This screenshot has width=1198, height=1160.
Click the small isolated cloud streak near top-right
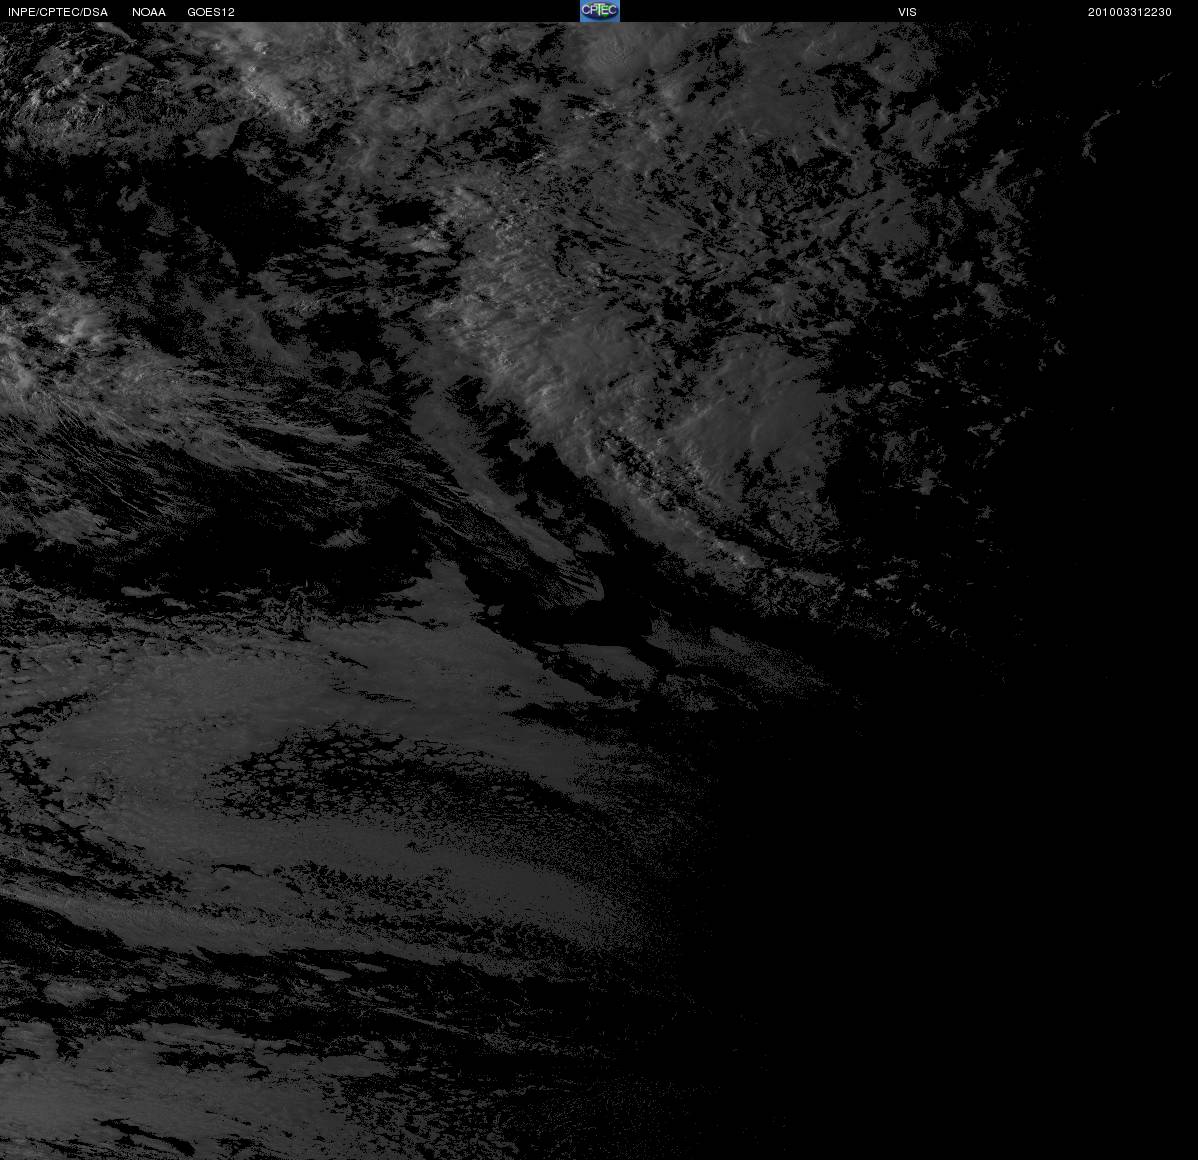pyautogui.click(x=1100, y=134)
